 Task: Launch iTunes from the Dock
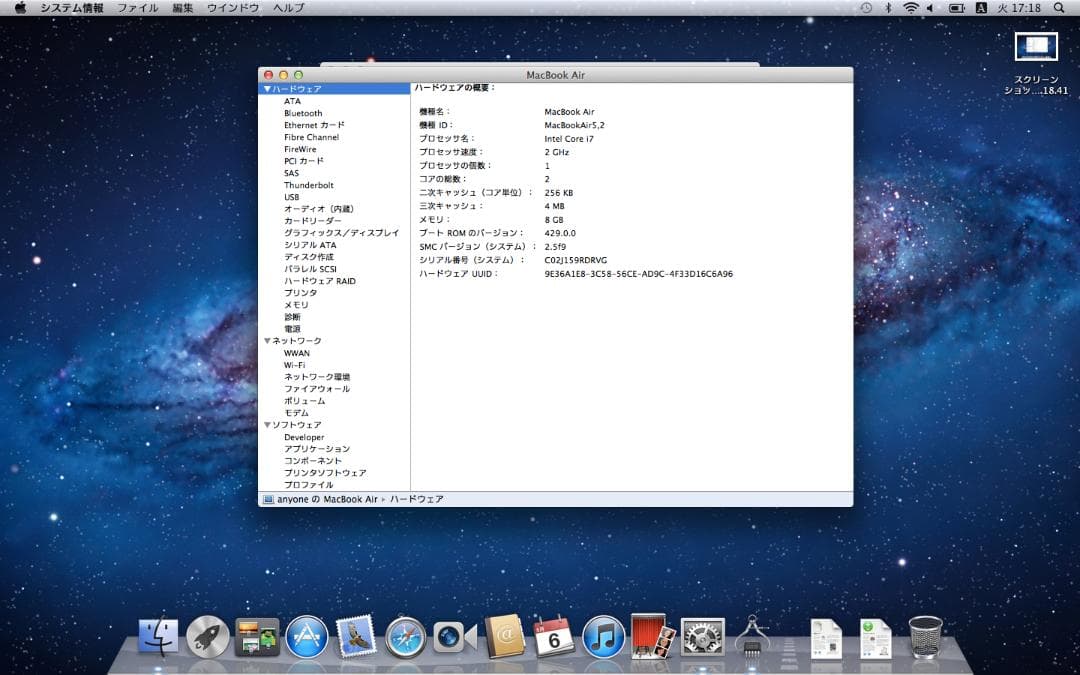point(602,634)
